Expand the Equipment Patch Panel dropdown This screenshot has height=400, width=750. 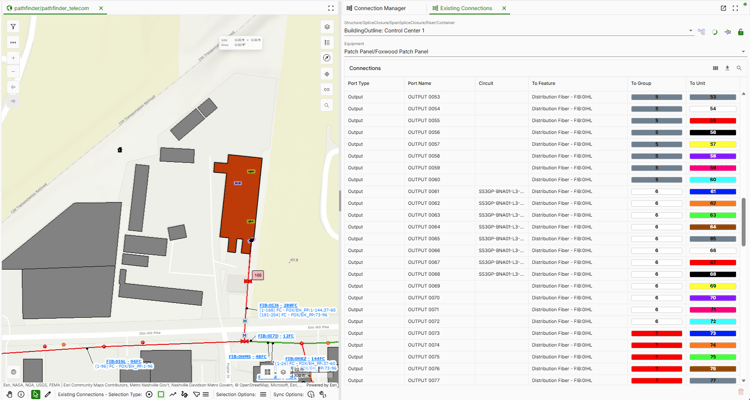click(x=743, y=52)
